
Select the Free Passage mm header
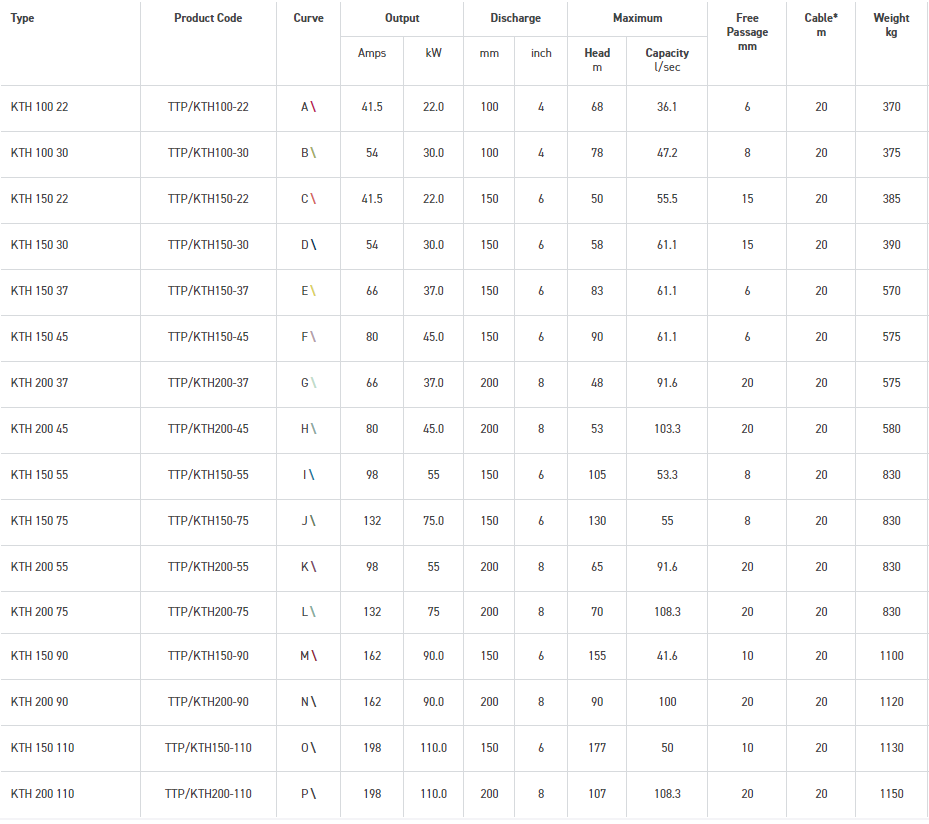[x=746, y=32]
